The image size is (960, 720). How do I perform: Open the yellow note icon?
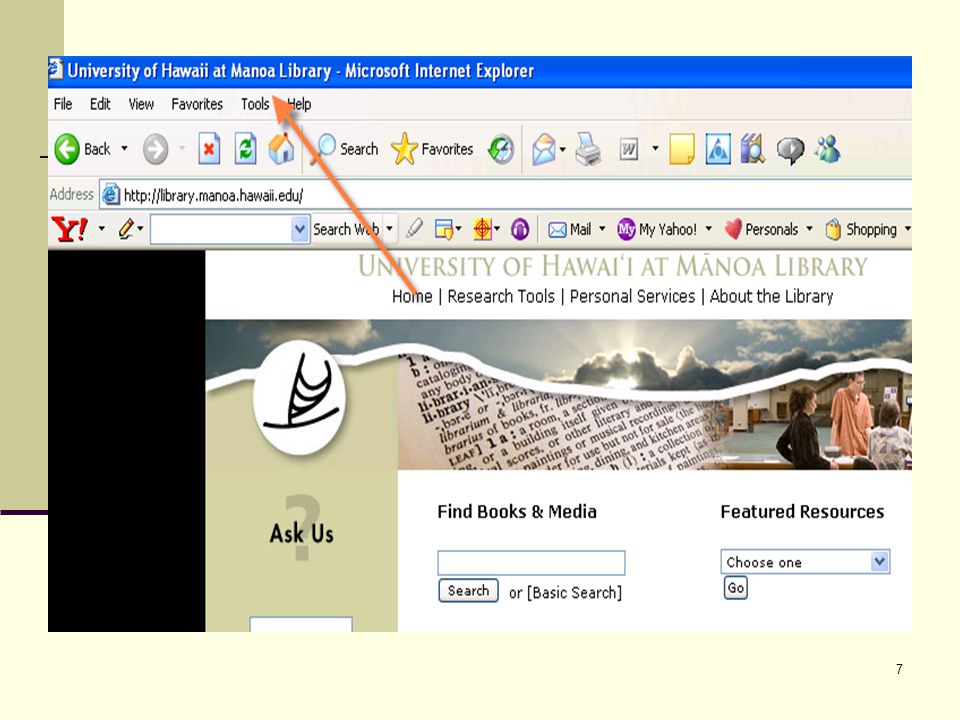[x=681, y=149]
